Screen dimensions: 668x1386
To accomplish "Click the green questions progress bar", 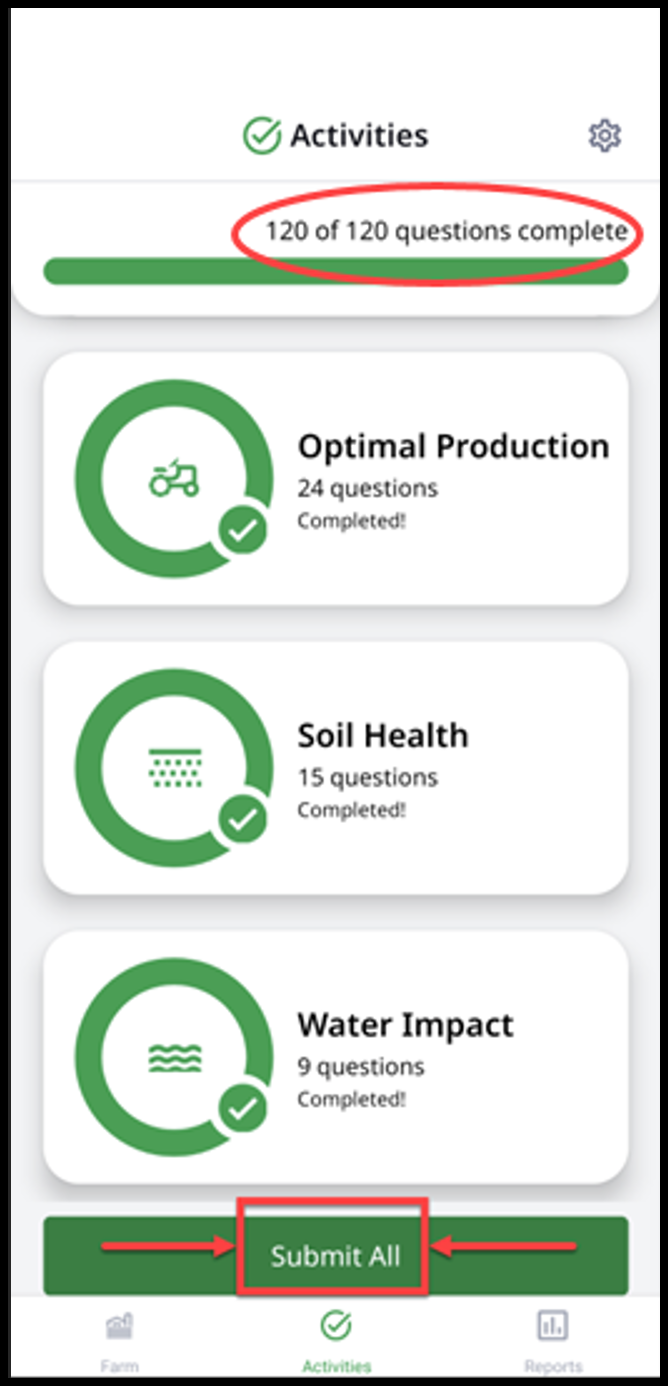I will pos(335,271).
